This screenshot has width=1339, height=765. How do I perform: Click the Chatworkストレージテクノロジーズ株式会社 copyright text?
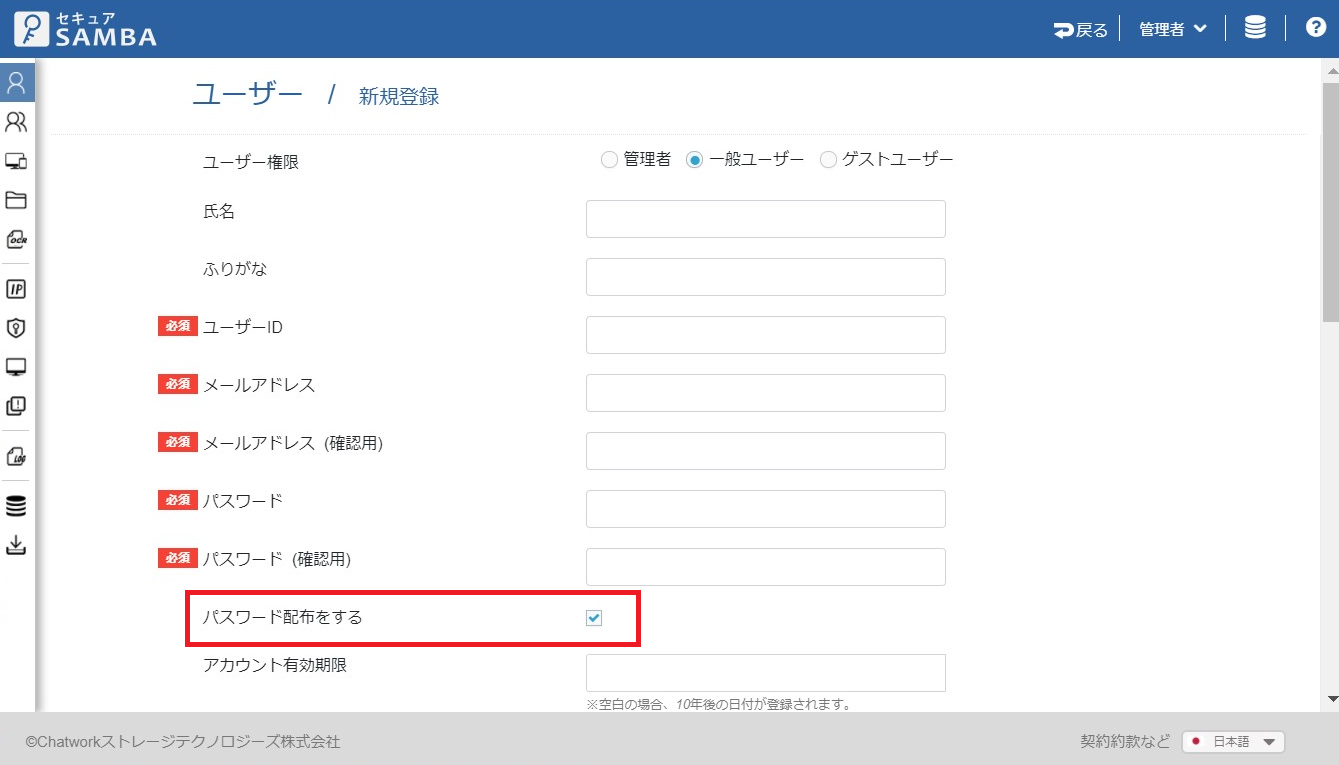point(183,742)
